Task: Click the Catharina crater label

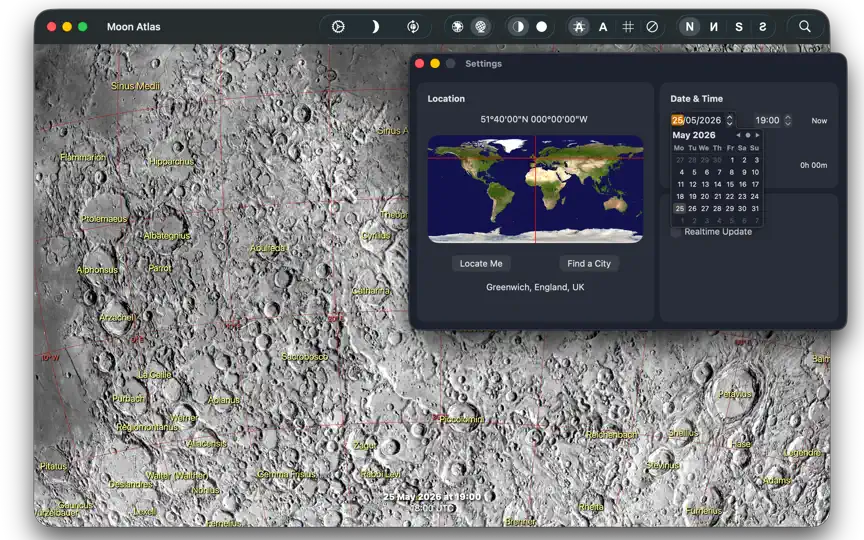Action: coord(371,290)
